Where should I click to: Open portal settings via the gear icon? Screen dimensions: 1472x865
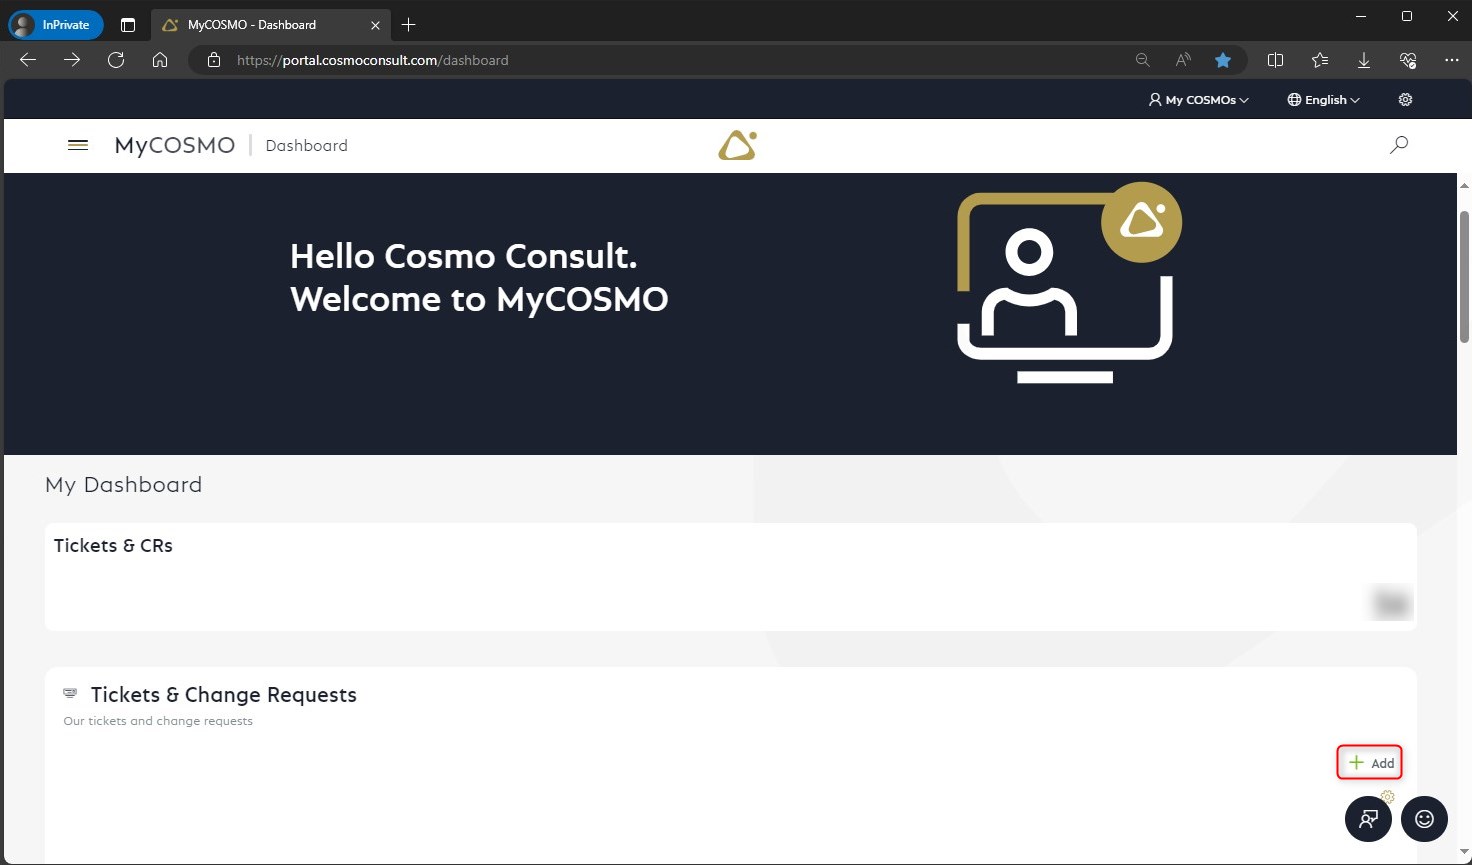click(x=1404, y=99)
